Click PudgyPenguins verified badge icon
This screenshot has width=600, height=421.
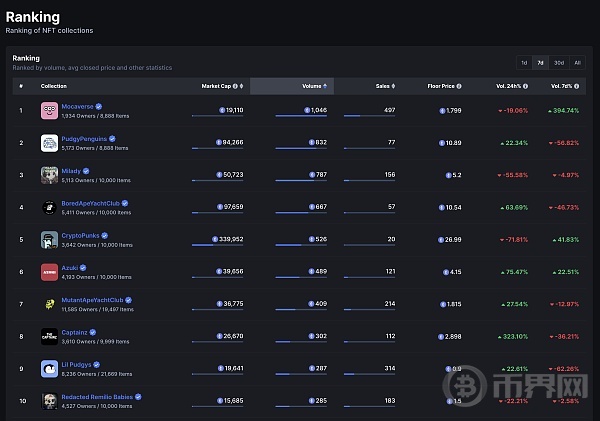pos(112,139)
